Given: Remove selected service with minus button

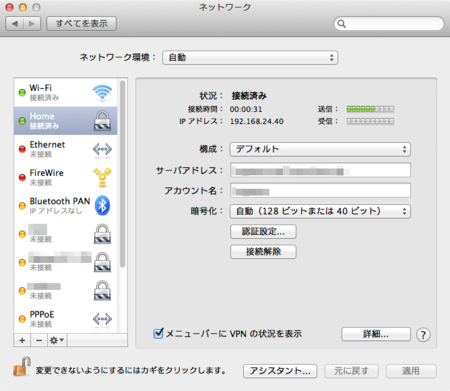Looking at the screenshot, I should point(39,340).
